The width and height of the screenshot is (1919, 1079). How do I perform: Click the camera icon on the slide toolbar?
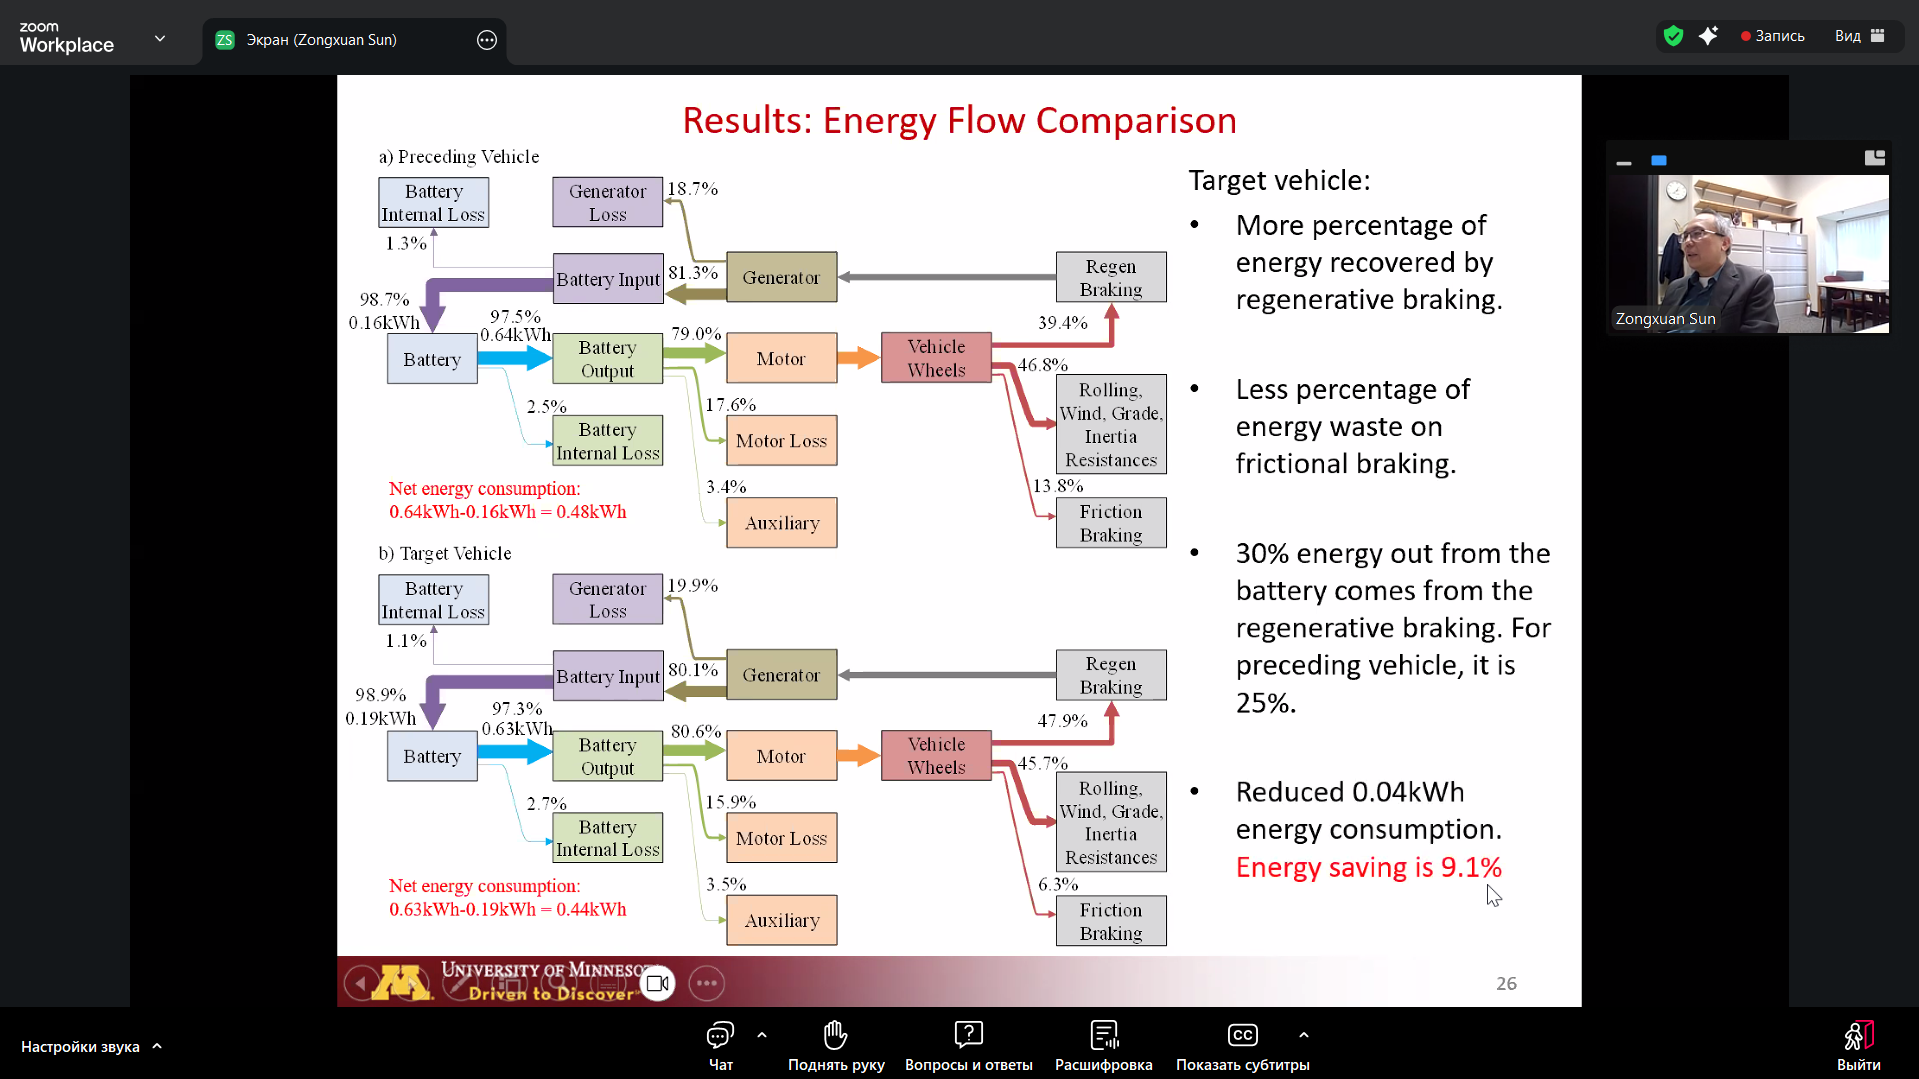657,983
